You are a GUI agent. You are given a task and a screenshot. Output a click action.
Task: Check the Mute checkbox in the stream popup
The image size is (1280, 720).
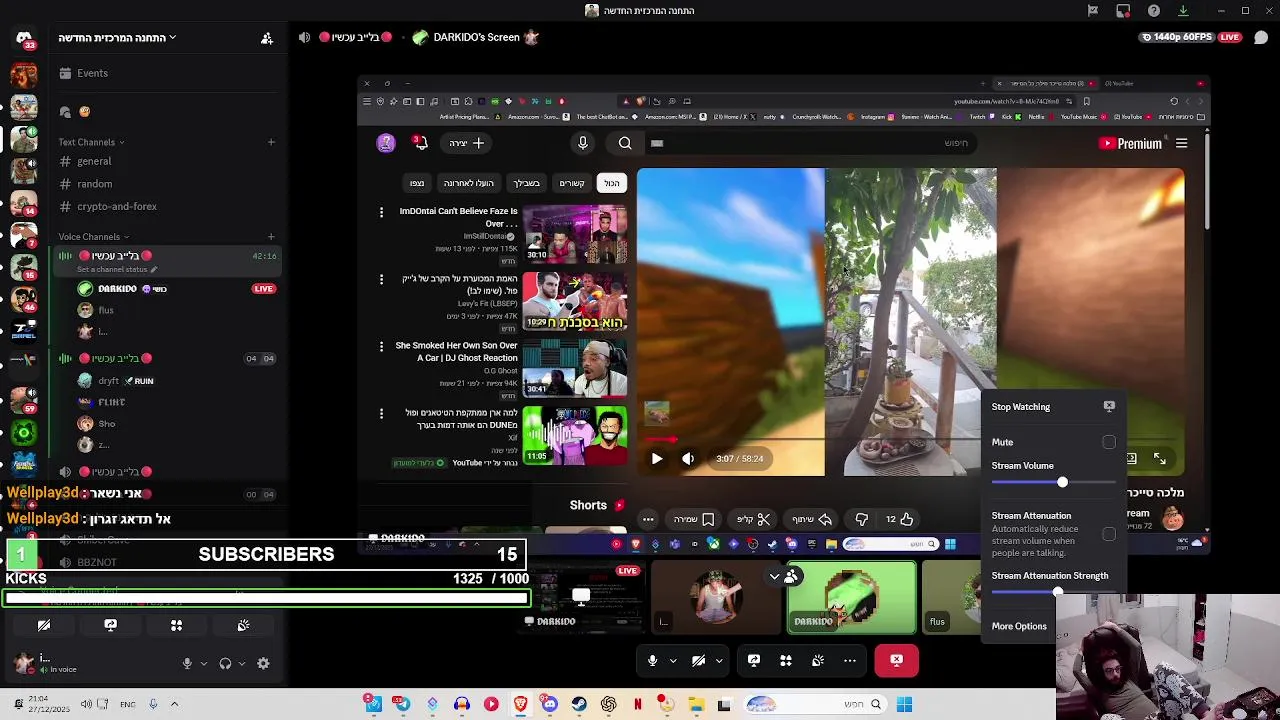click(1109, 442)
